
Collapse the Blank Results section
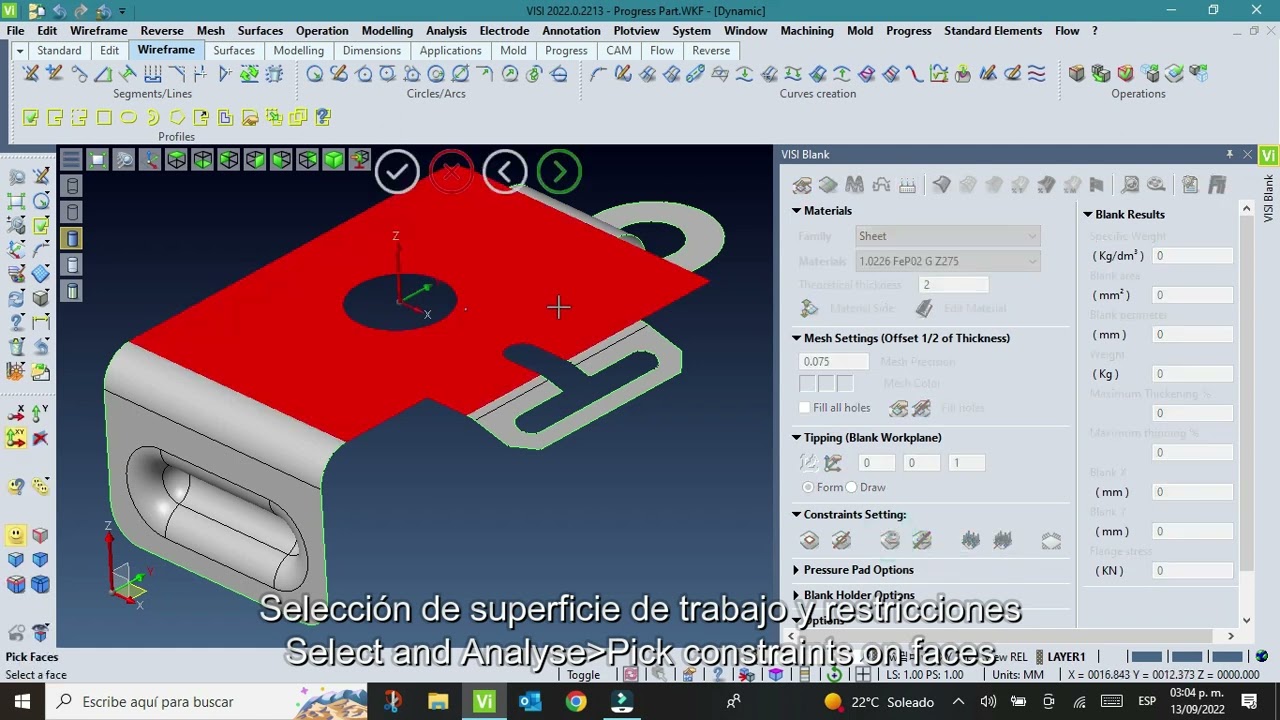[x=1087, y=214]
